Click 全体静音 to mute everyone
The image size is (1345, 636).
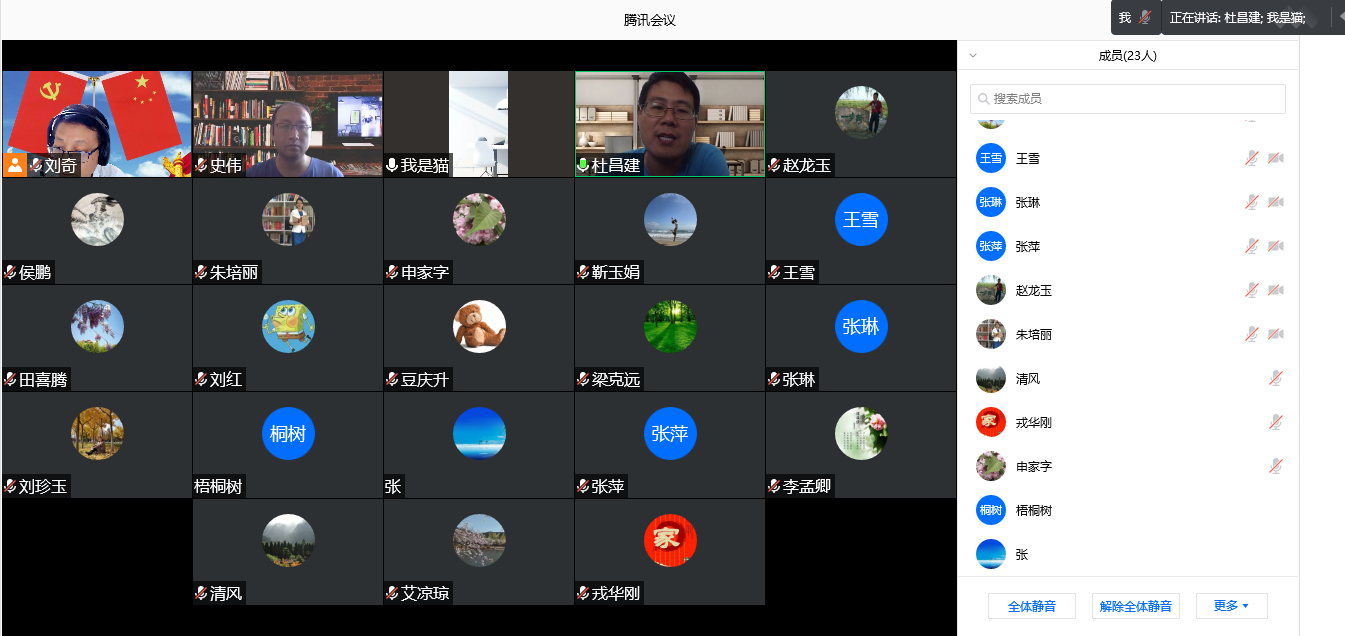pos(1031,606)
